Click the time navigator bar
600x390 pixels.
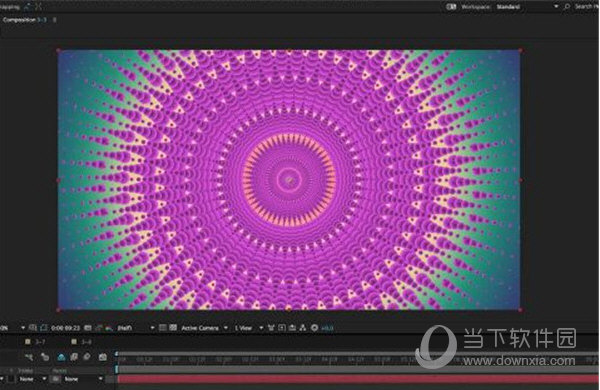(x=359, y=354)
